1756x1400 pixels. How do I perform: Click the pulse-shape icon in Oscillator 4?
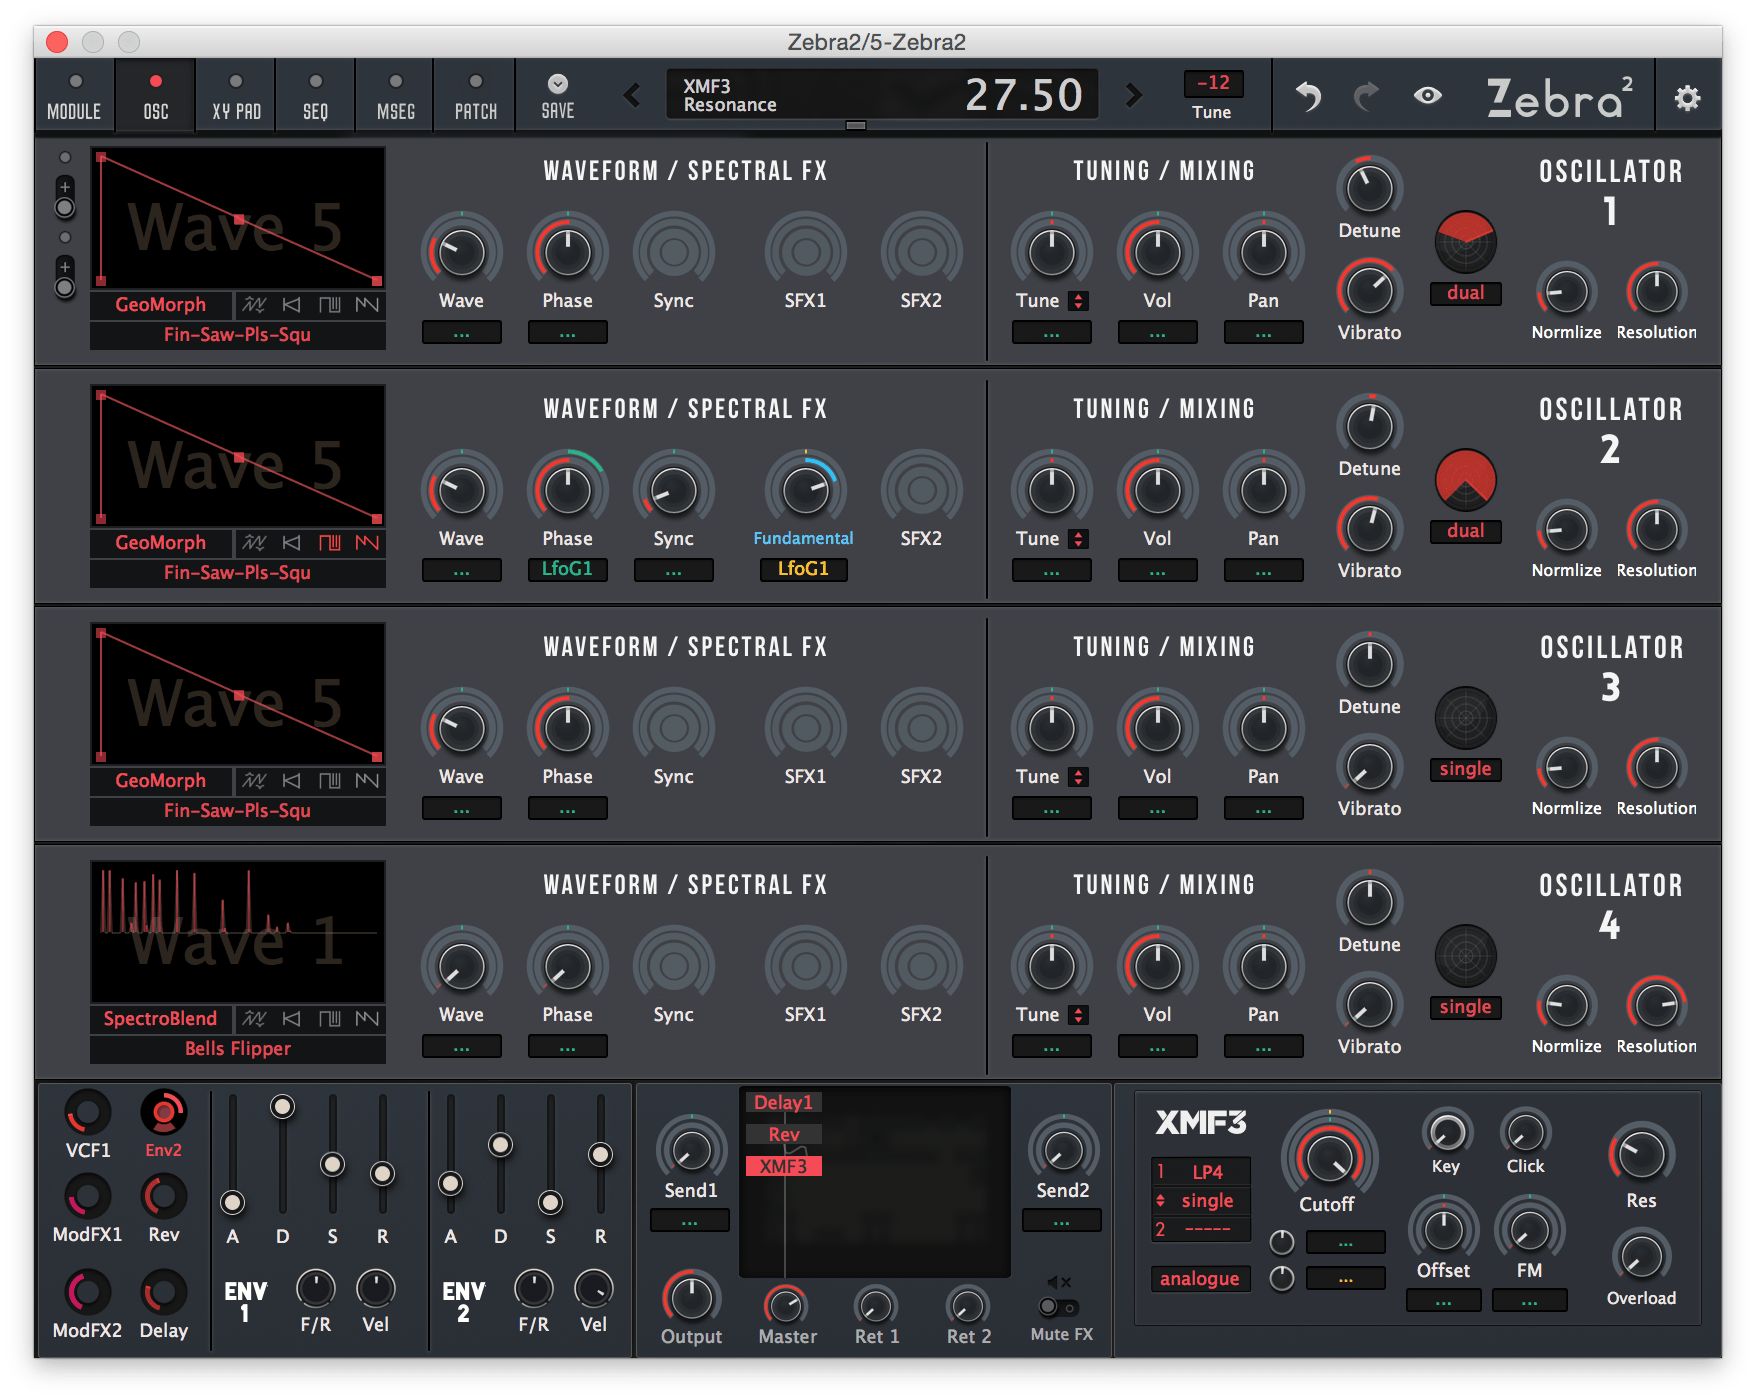tap(329, 1018)
